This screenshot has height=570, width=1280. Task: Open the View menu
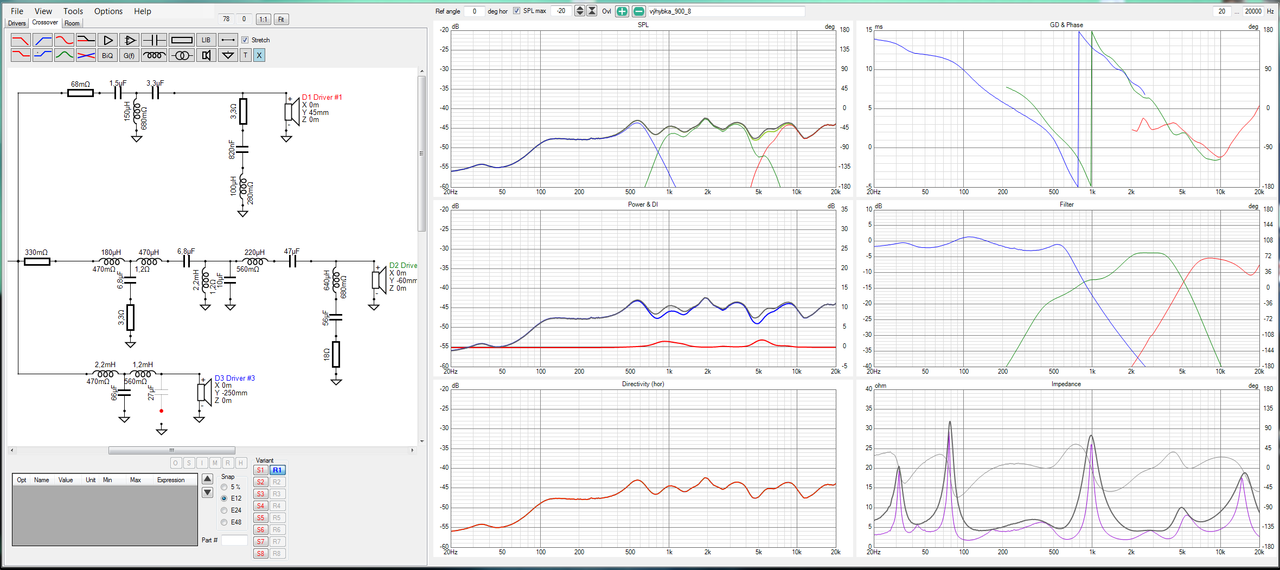(43, 11)
